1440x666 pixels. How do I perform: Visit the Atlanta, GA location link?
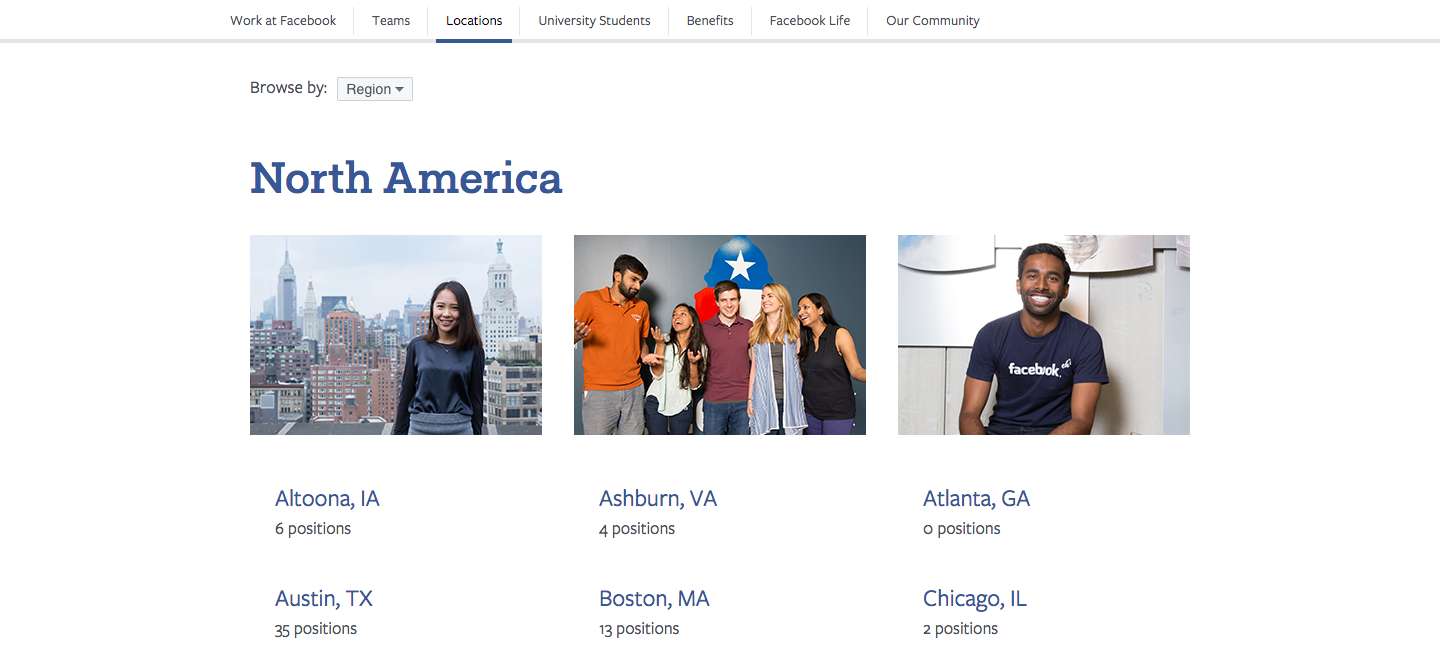[976, 498]
